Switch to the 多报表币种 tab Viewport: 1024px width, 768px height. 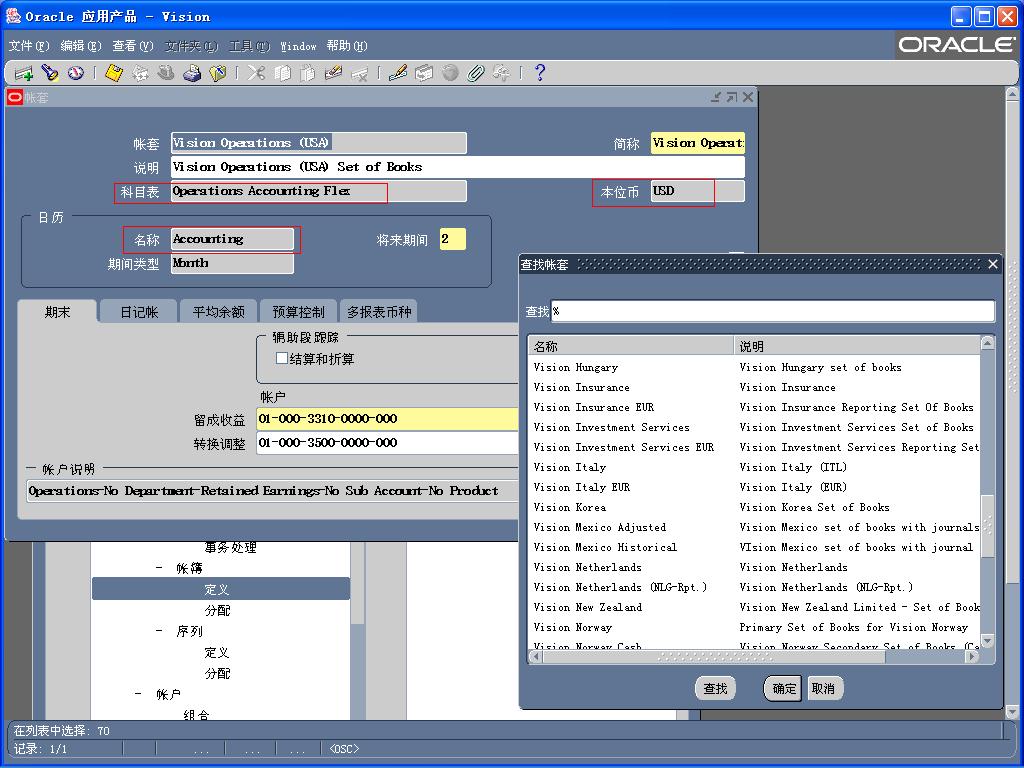(x=379, y=312)
